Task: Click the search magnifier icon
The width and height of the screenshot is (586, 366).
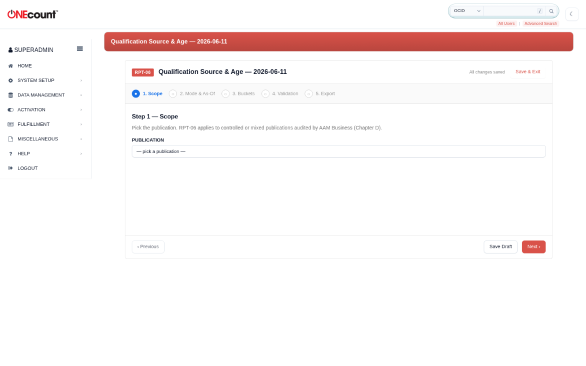Action: click(551, 11)
